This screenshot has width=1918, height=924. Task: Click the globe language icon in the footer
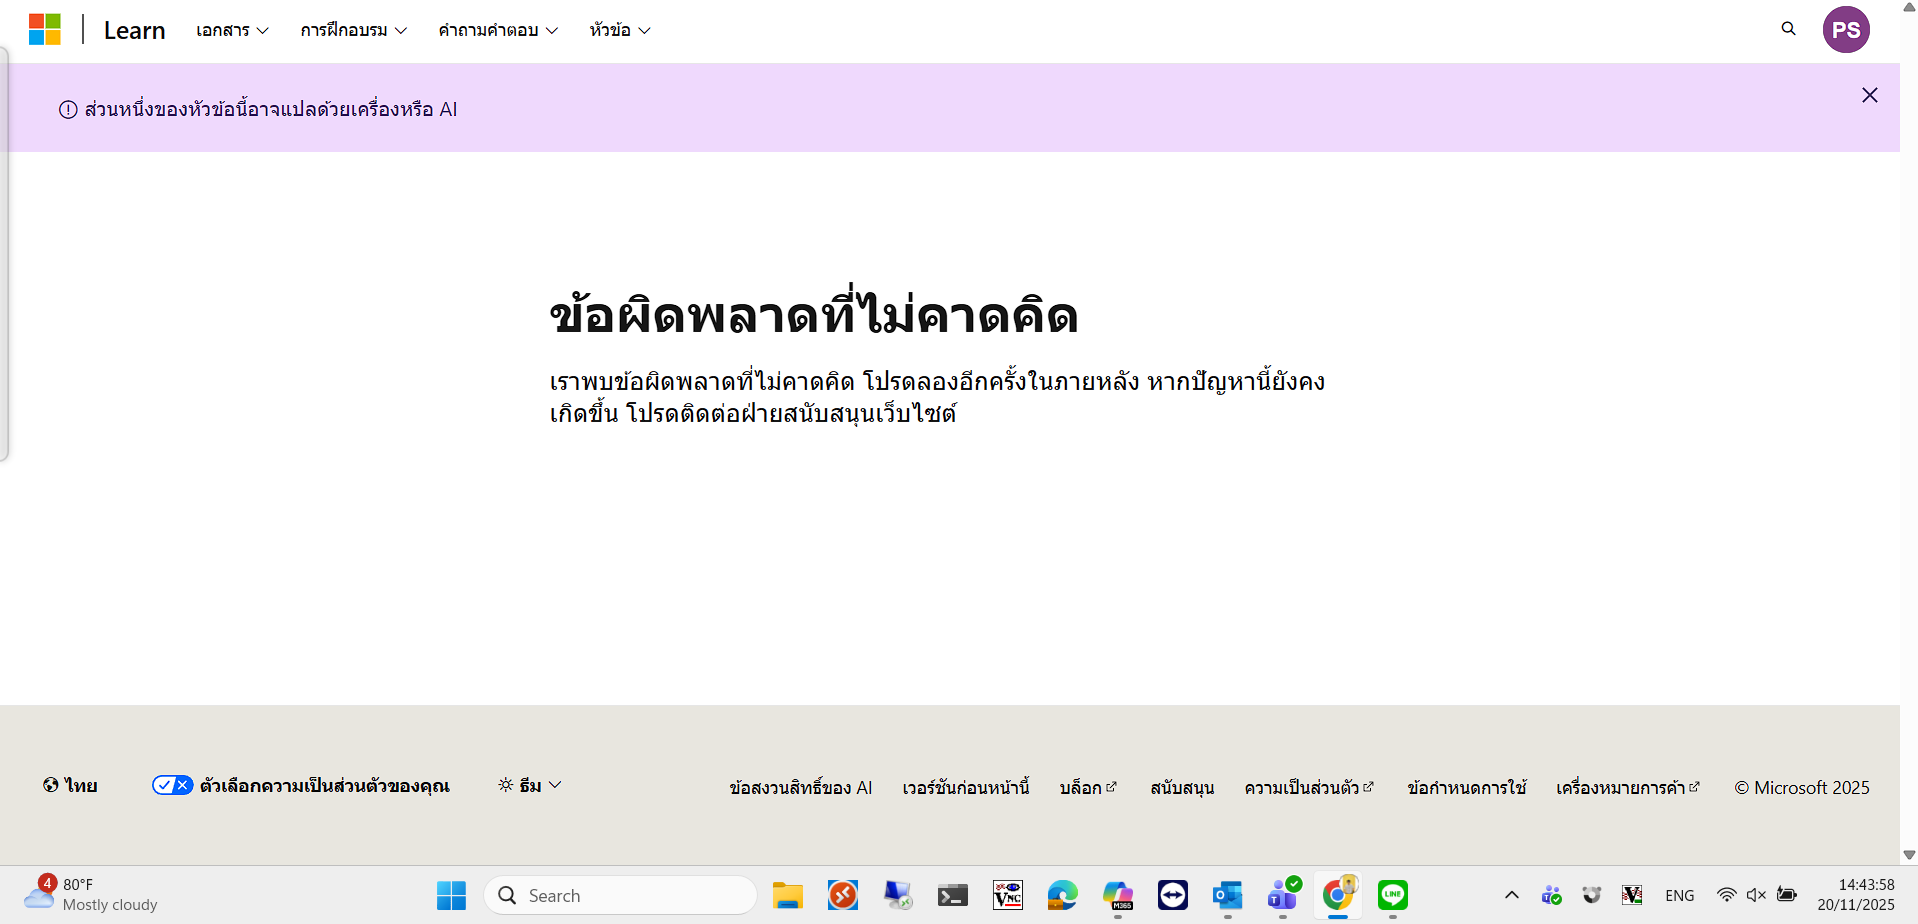(x=51, y=786)
